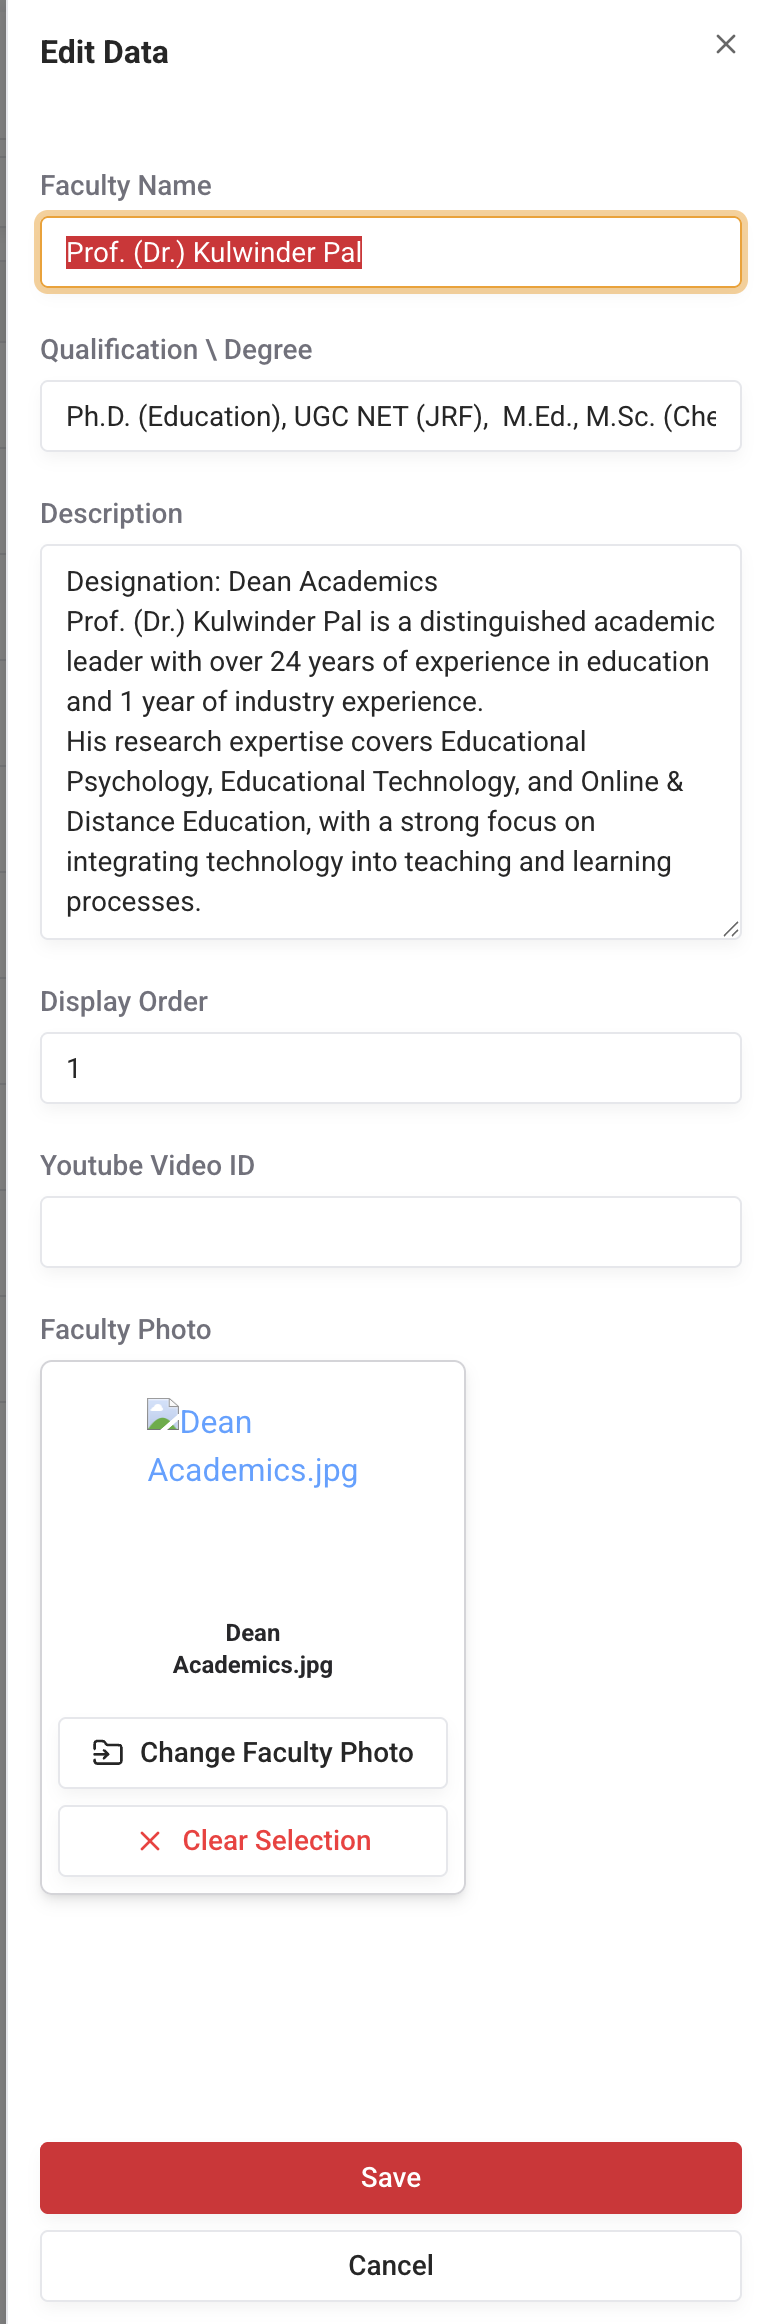Close the Edit Data dialog
The image size is (766, 2324).
tap(726, 44)
